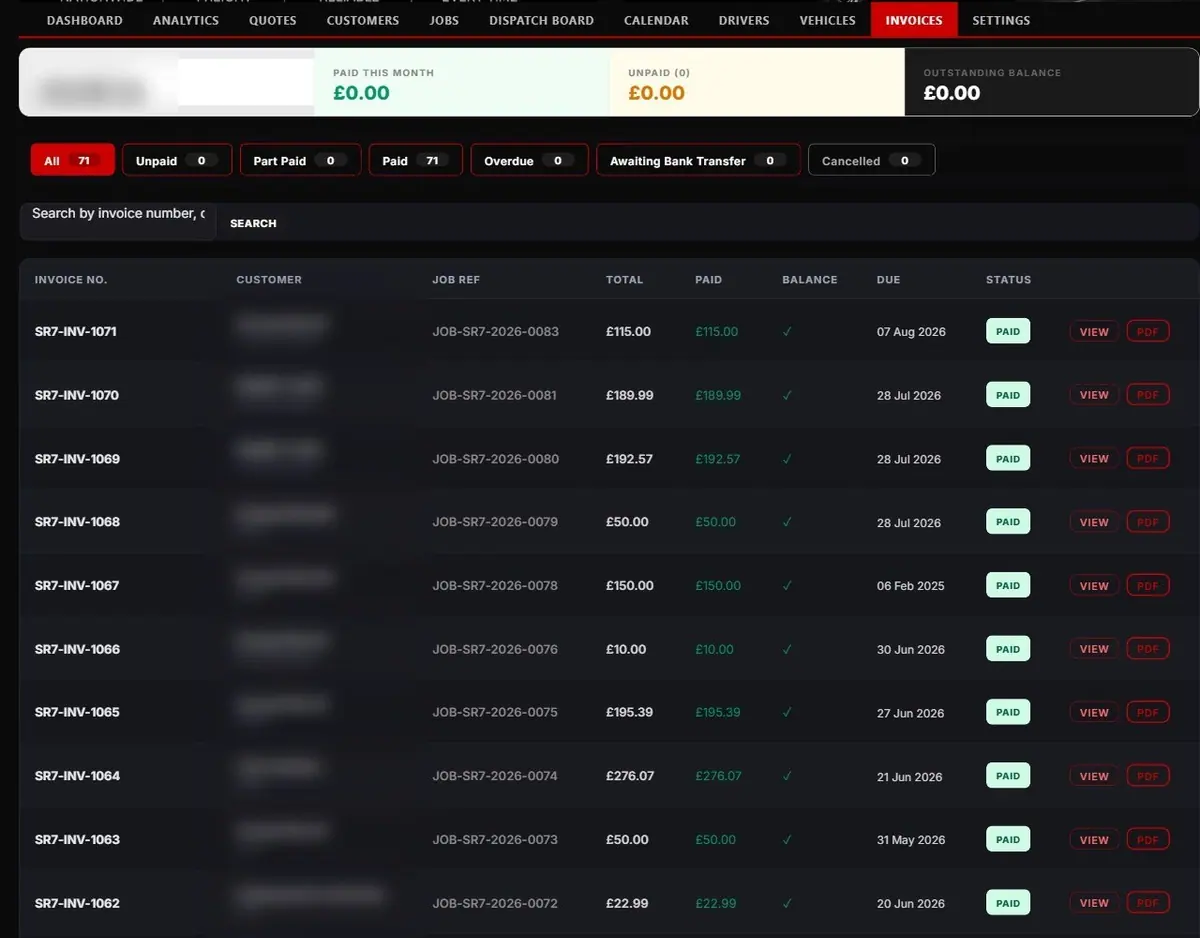This screenshot has width=1200, height=938.
Task: Open the Dispatch Board tab
Action: point(541,20)
